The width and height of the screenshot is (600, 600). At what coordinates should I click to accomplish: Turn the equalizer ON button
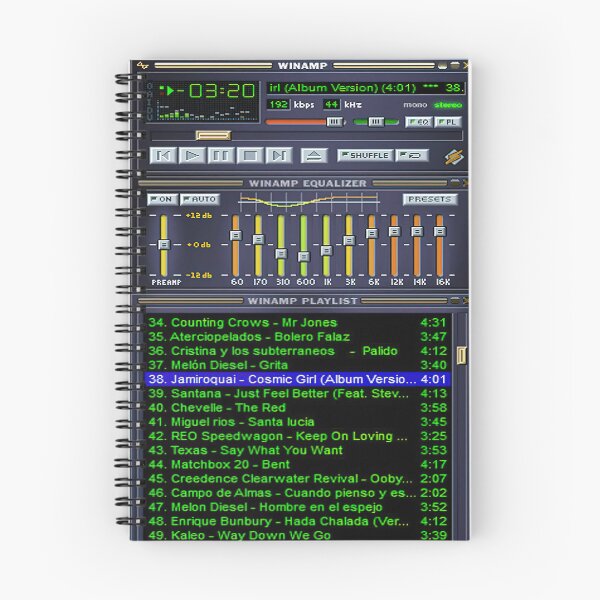(162, 199)
